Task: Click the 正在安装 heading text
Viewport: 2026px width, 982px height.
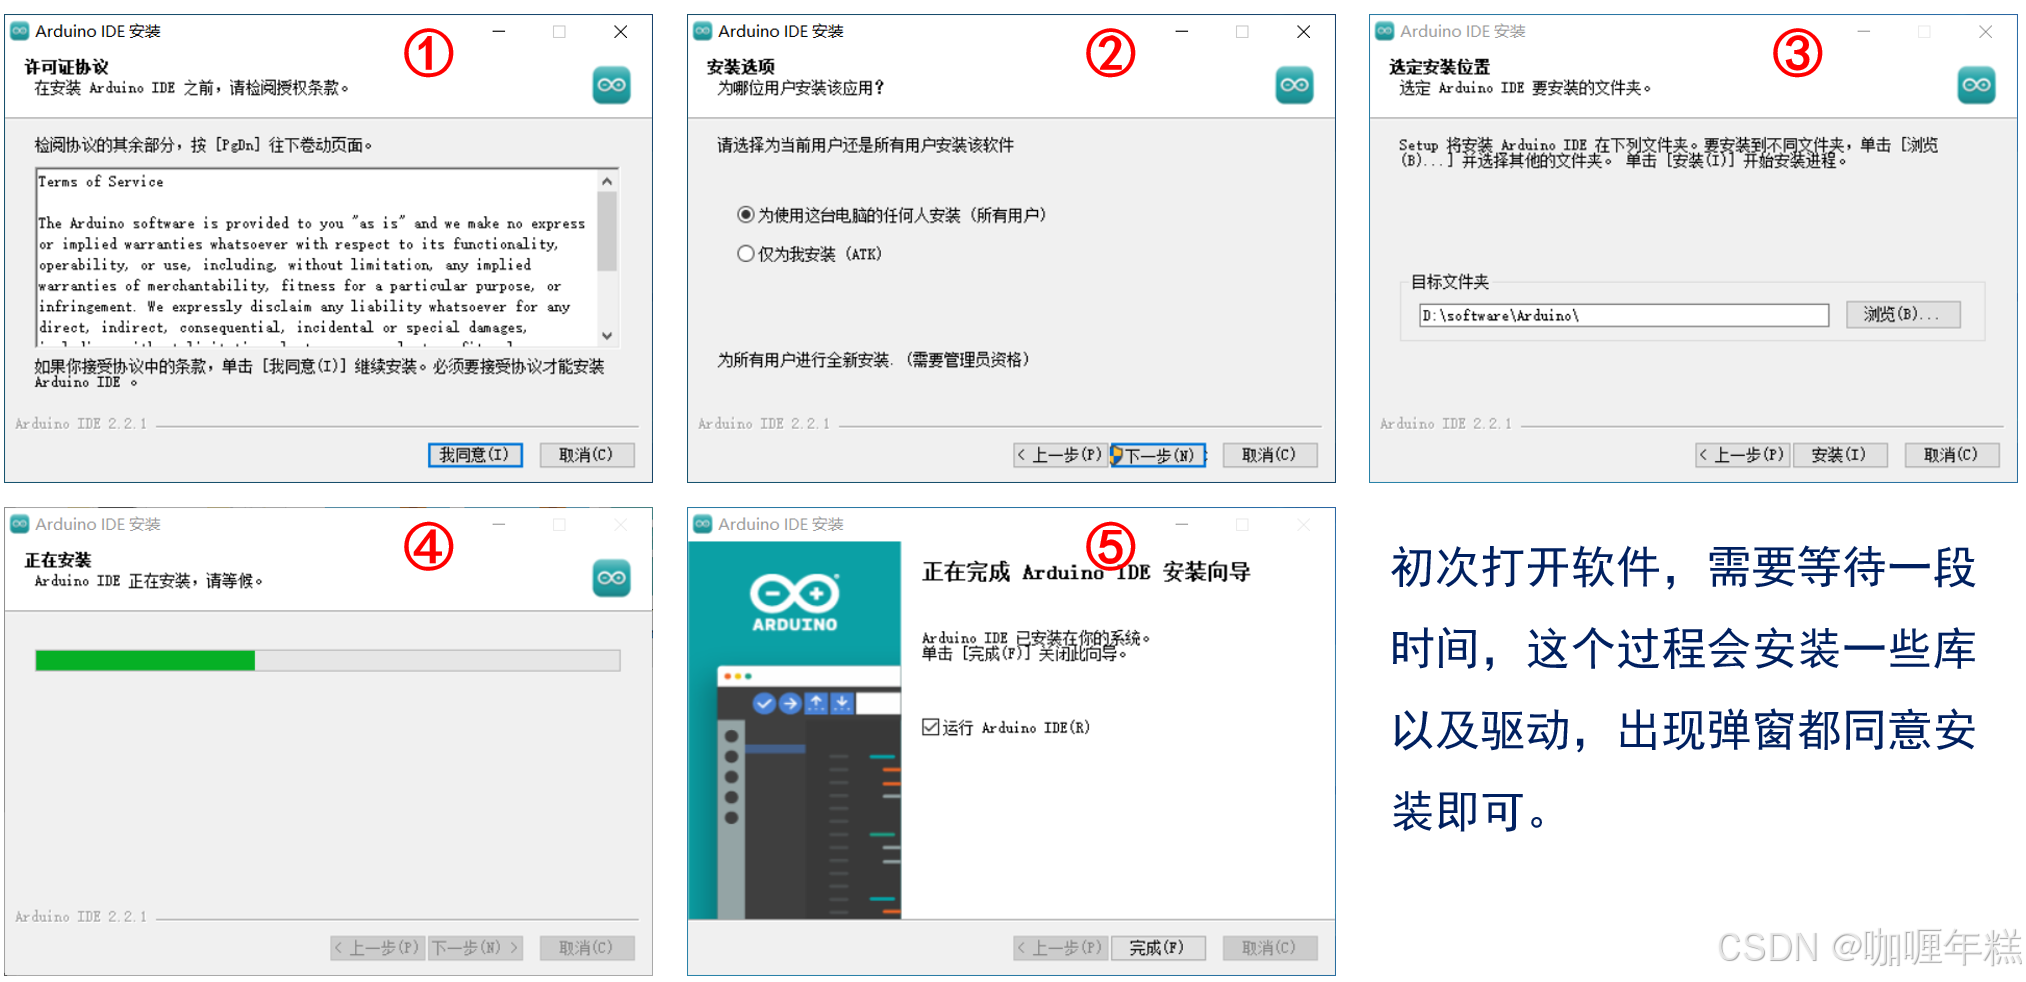Action: click(x=58, y=560)
